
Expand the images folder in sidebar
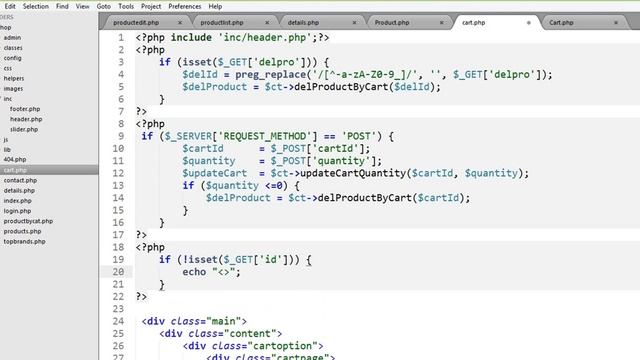13,89
